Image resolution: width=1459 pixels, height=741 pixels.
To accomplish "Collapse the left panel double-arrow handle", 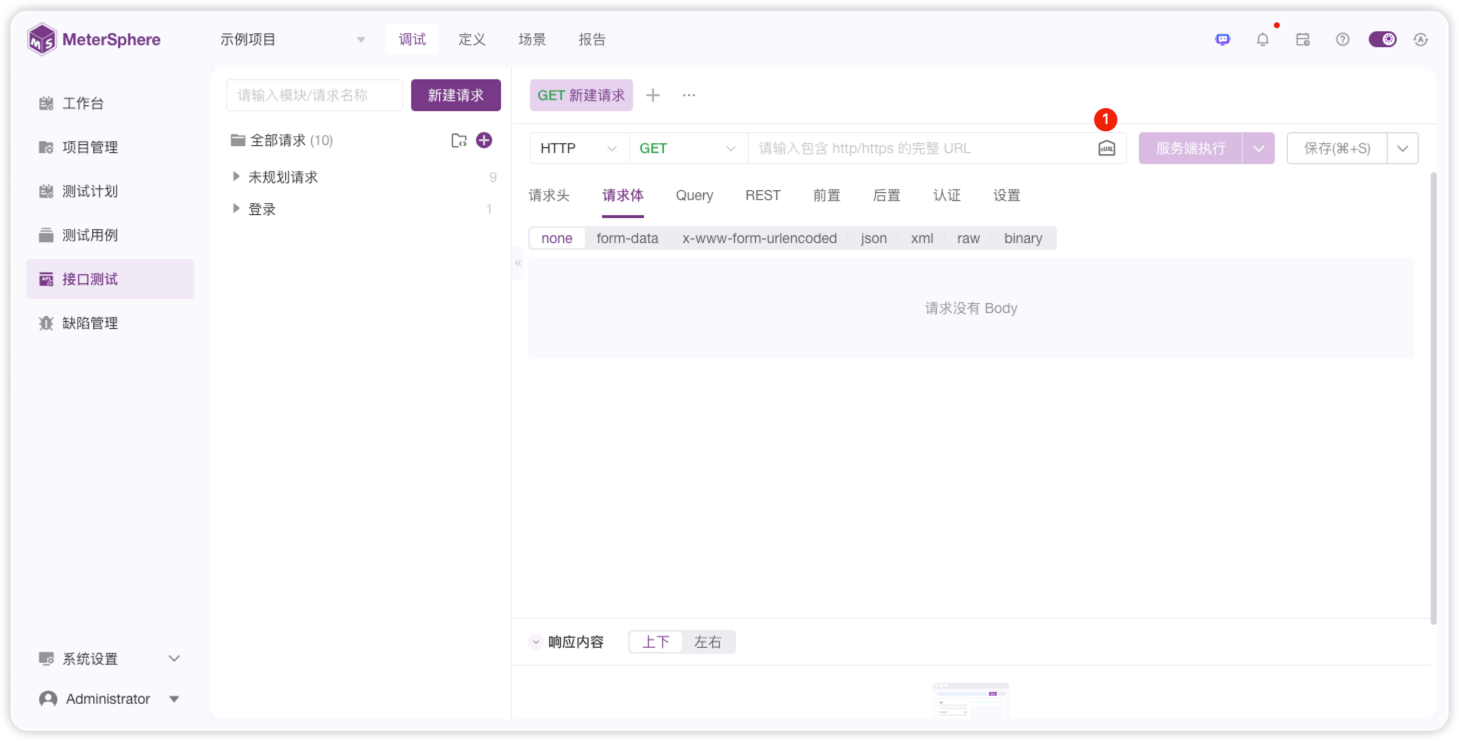I will click(x=518, y=262).
